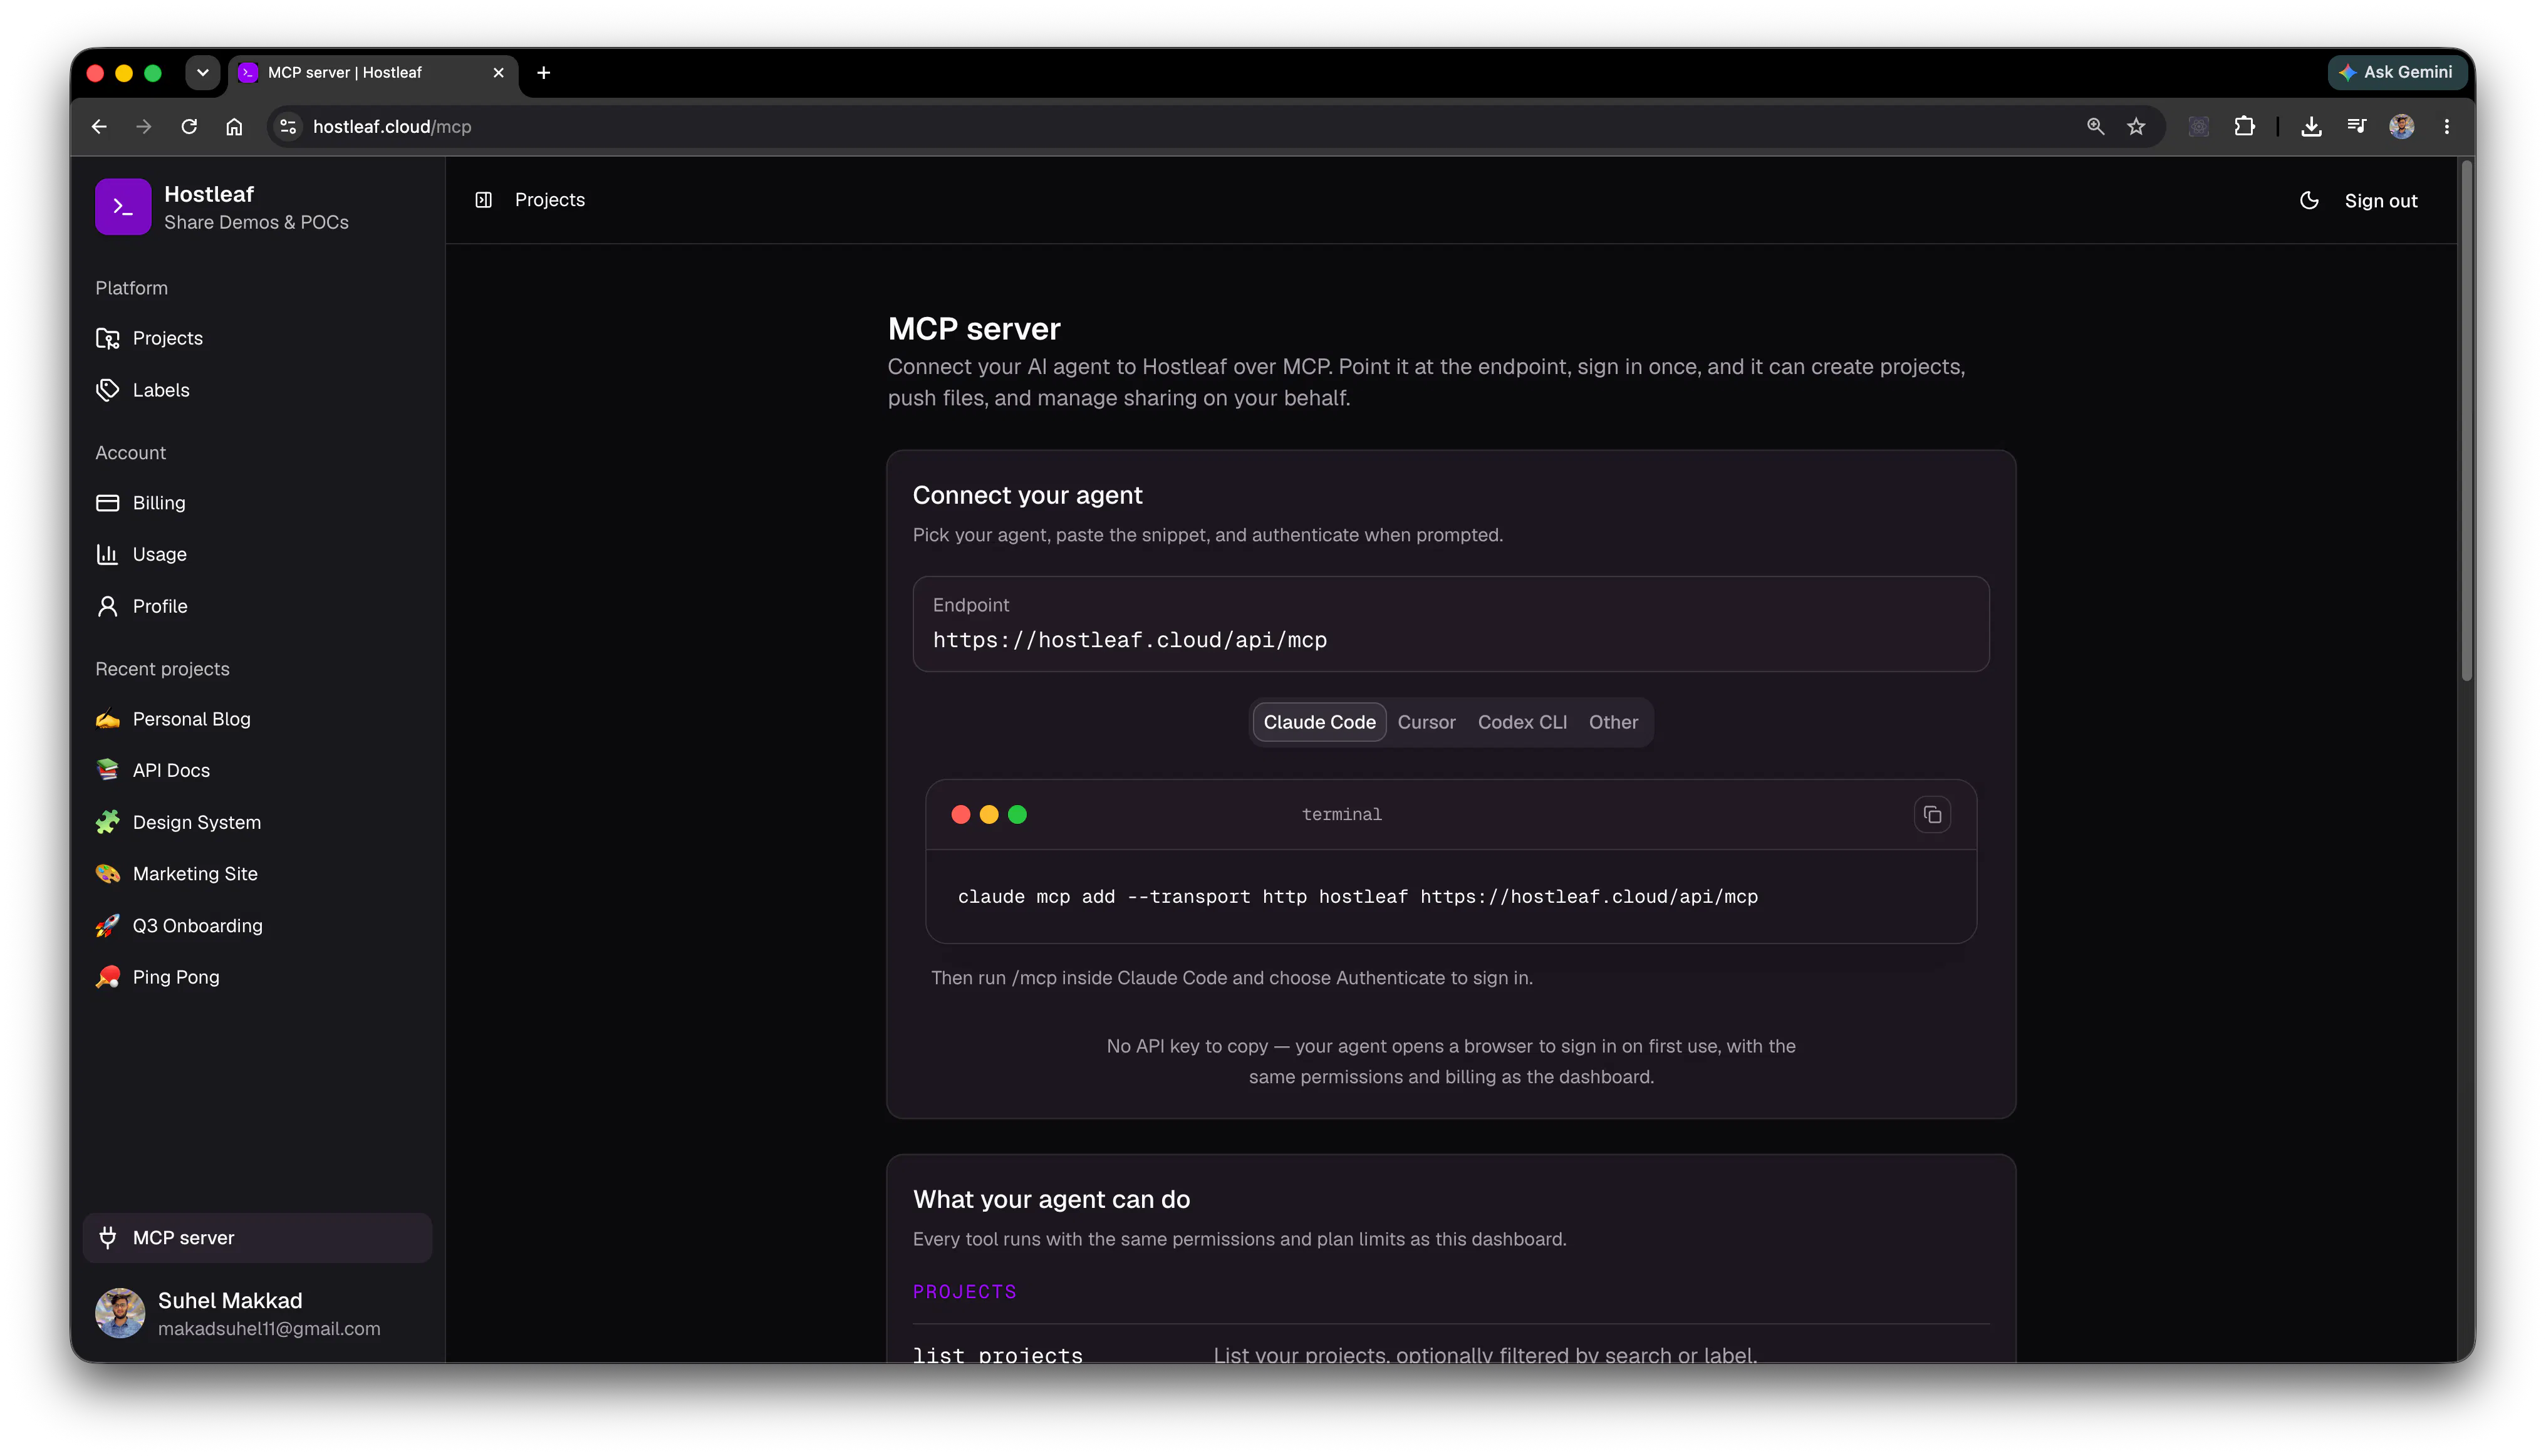This screenshot has width=2546, height=1456.
Task: Select MCP server in the sidebar
Action: coord(258,1238)
